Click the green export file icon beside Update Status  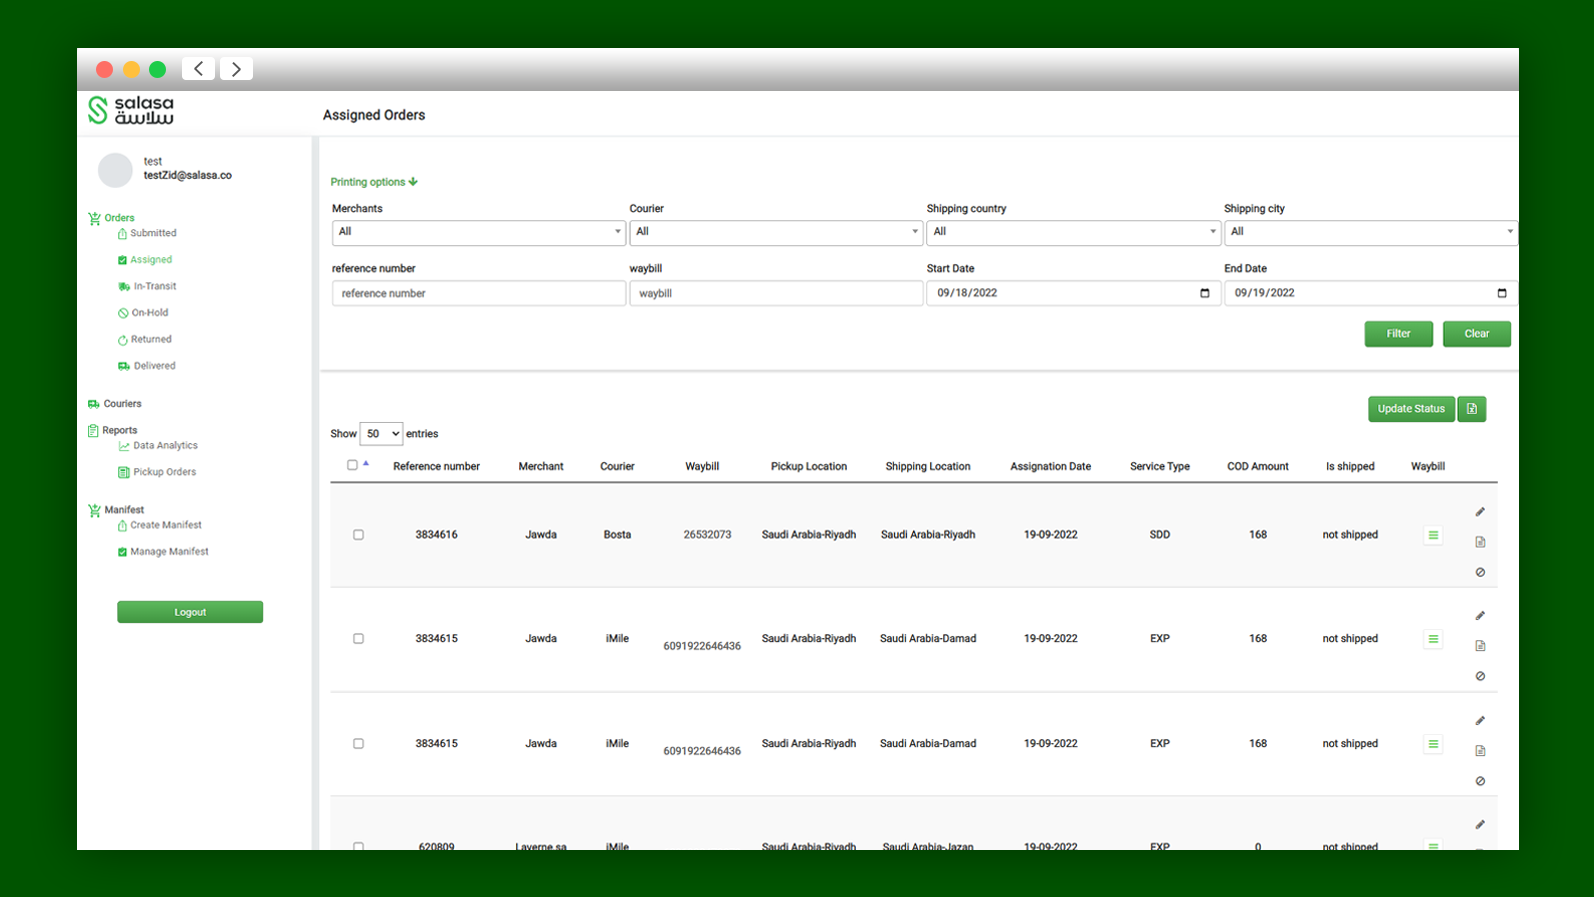pyautogui.click(x=1471, y=409)
